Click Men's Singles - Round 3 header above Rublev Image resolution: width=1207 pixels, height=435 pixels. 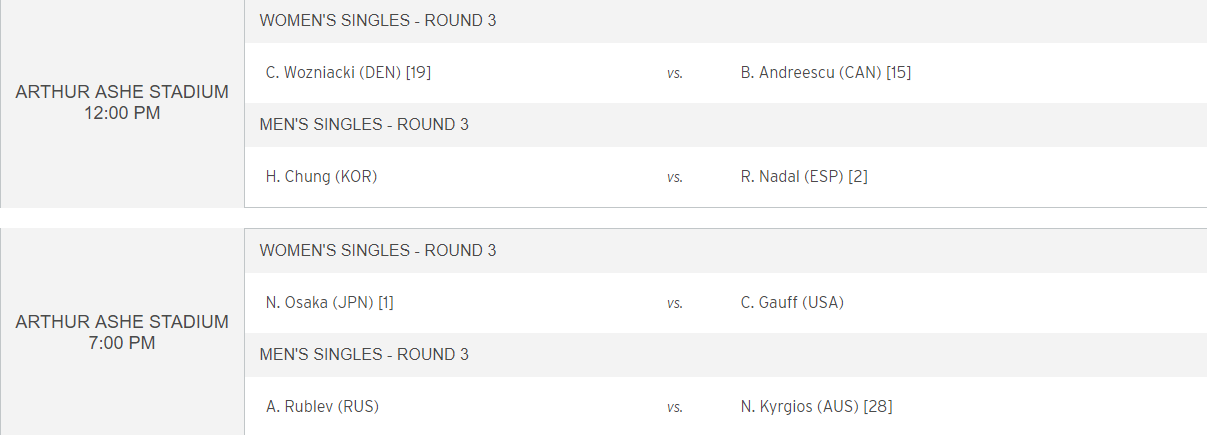pyautogui.click(x=725, y=355)
